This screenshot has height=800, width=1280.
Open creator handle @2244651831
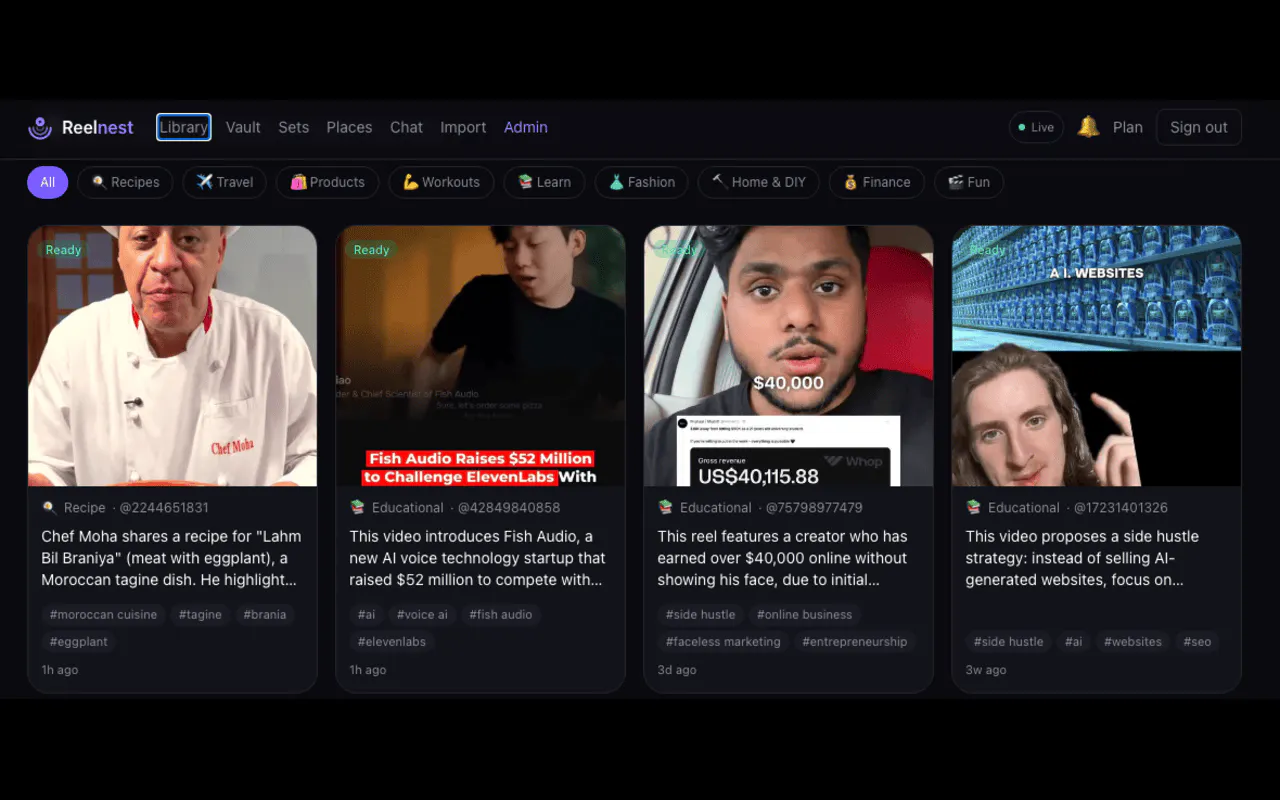coord(164,508)
